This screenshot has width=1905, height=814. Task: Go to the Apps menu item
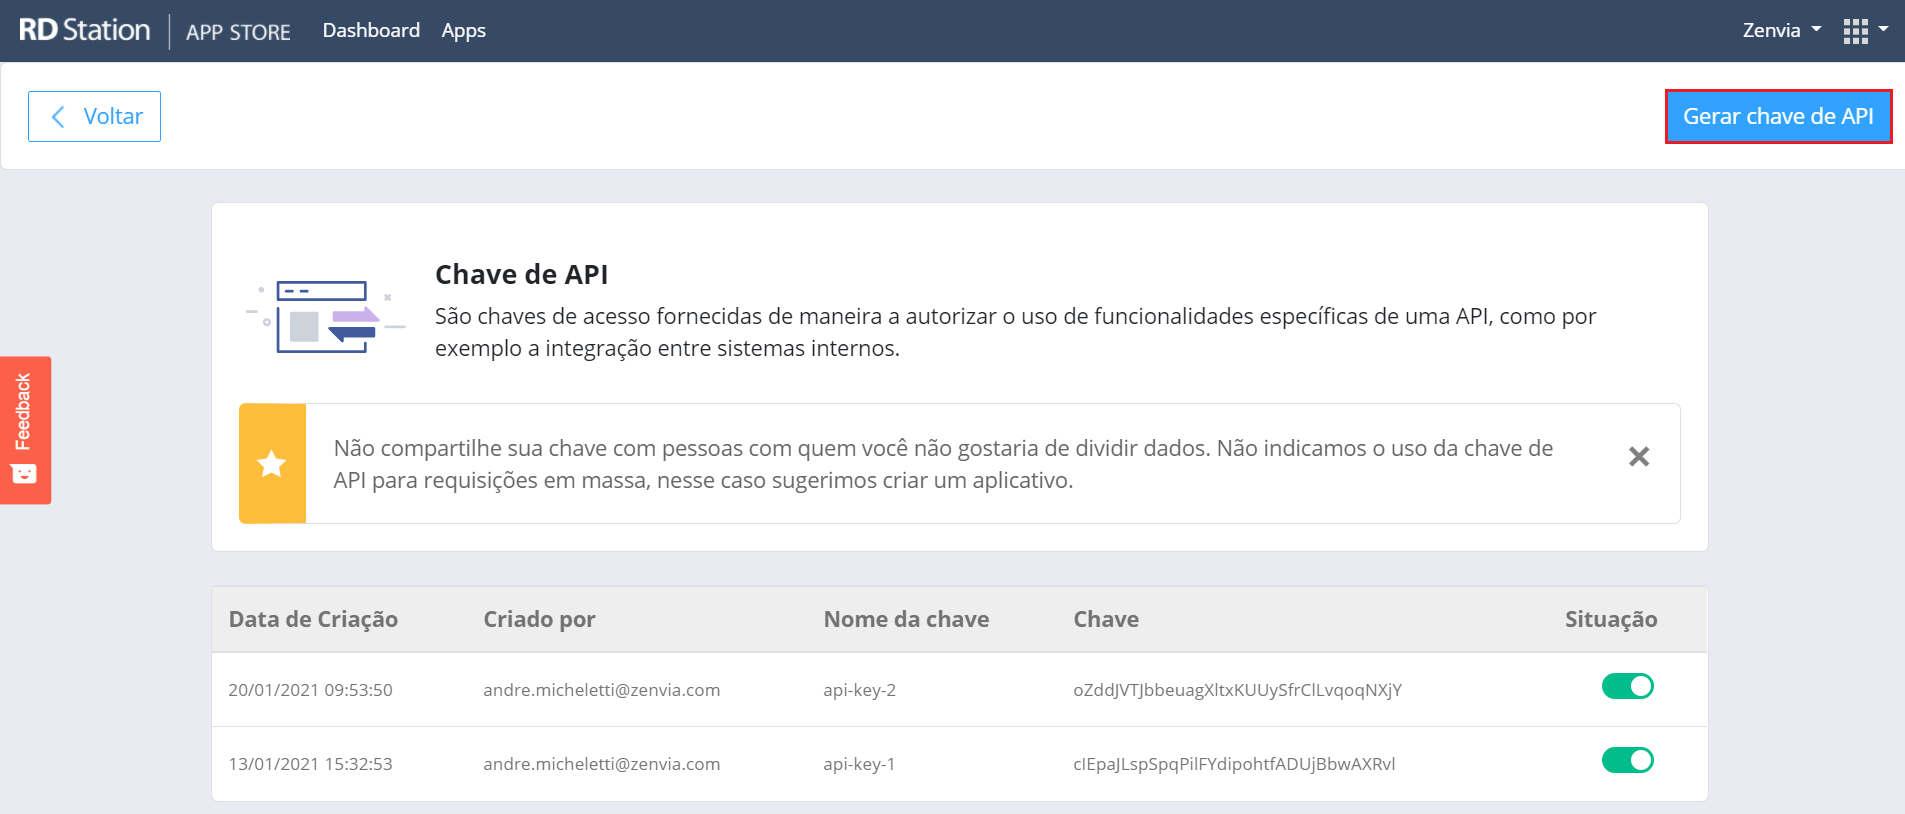(464, 31)
